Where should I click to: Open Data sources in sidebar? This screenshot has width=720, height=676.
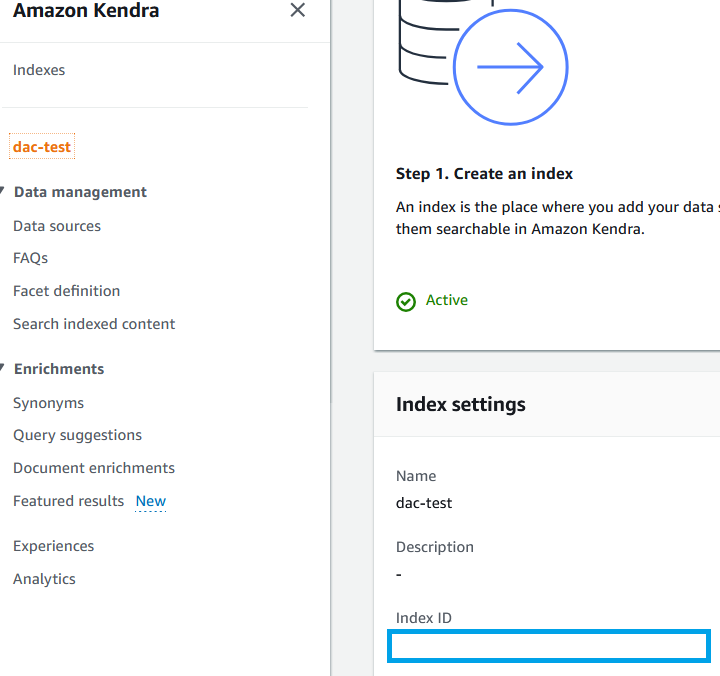57,226
